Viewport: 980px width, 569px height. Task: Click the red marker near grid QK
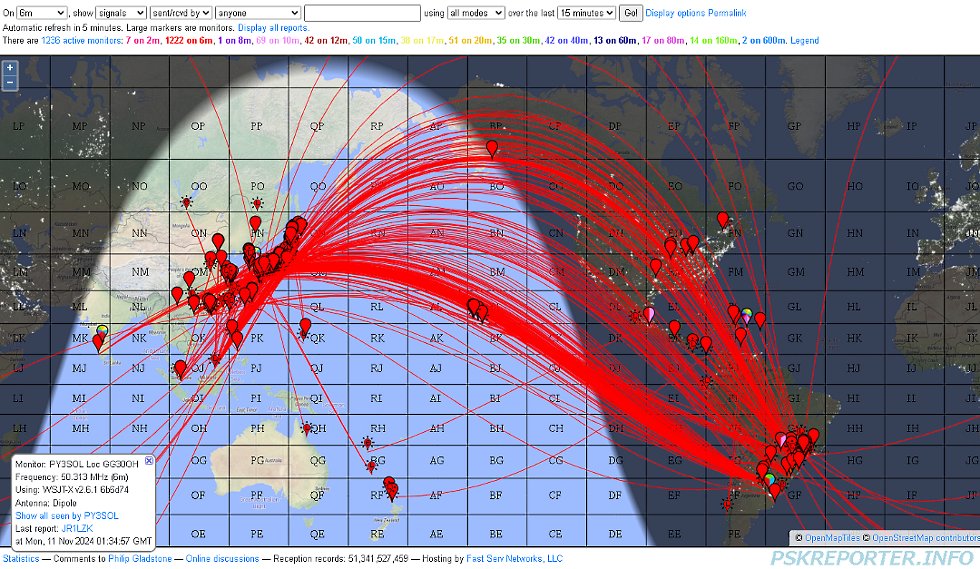(x=305, y=326)
